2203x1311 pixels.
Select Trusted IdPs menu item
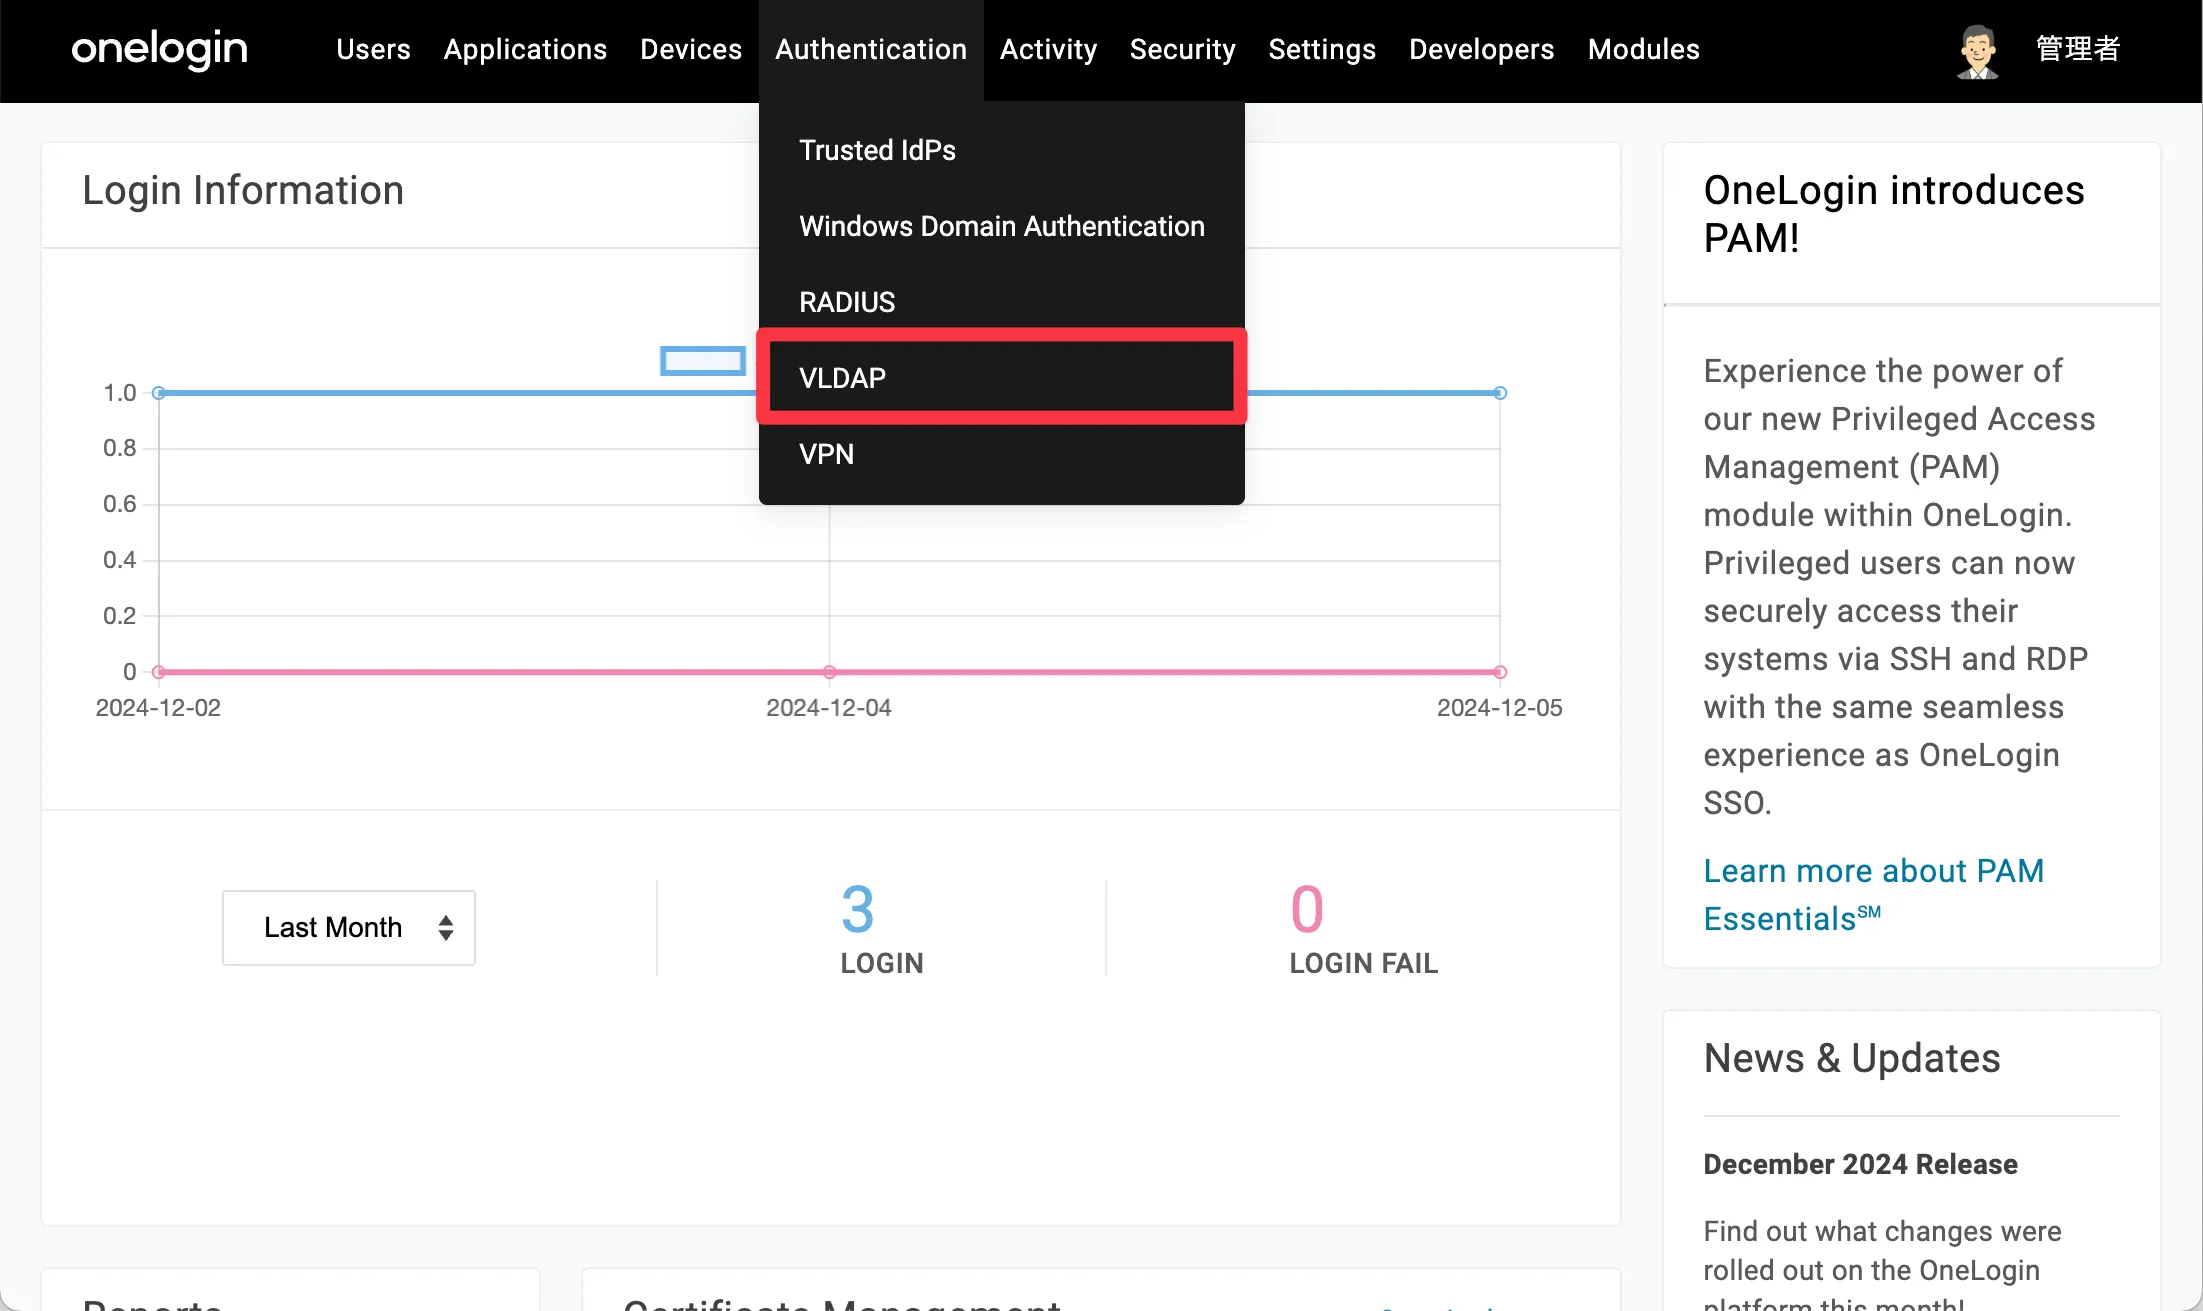click(x=877, y=150)
